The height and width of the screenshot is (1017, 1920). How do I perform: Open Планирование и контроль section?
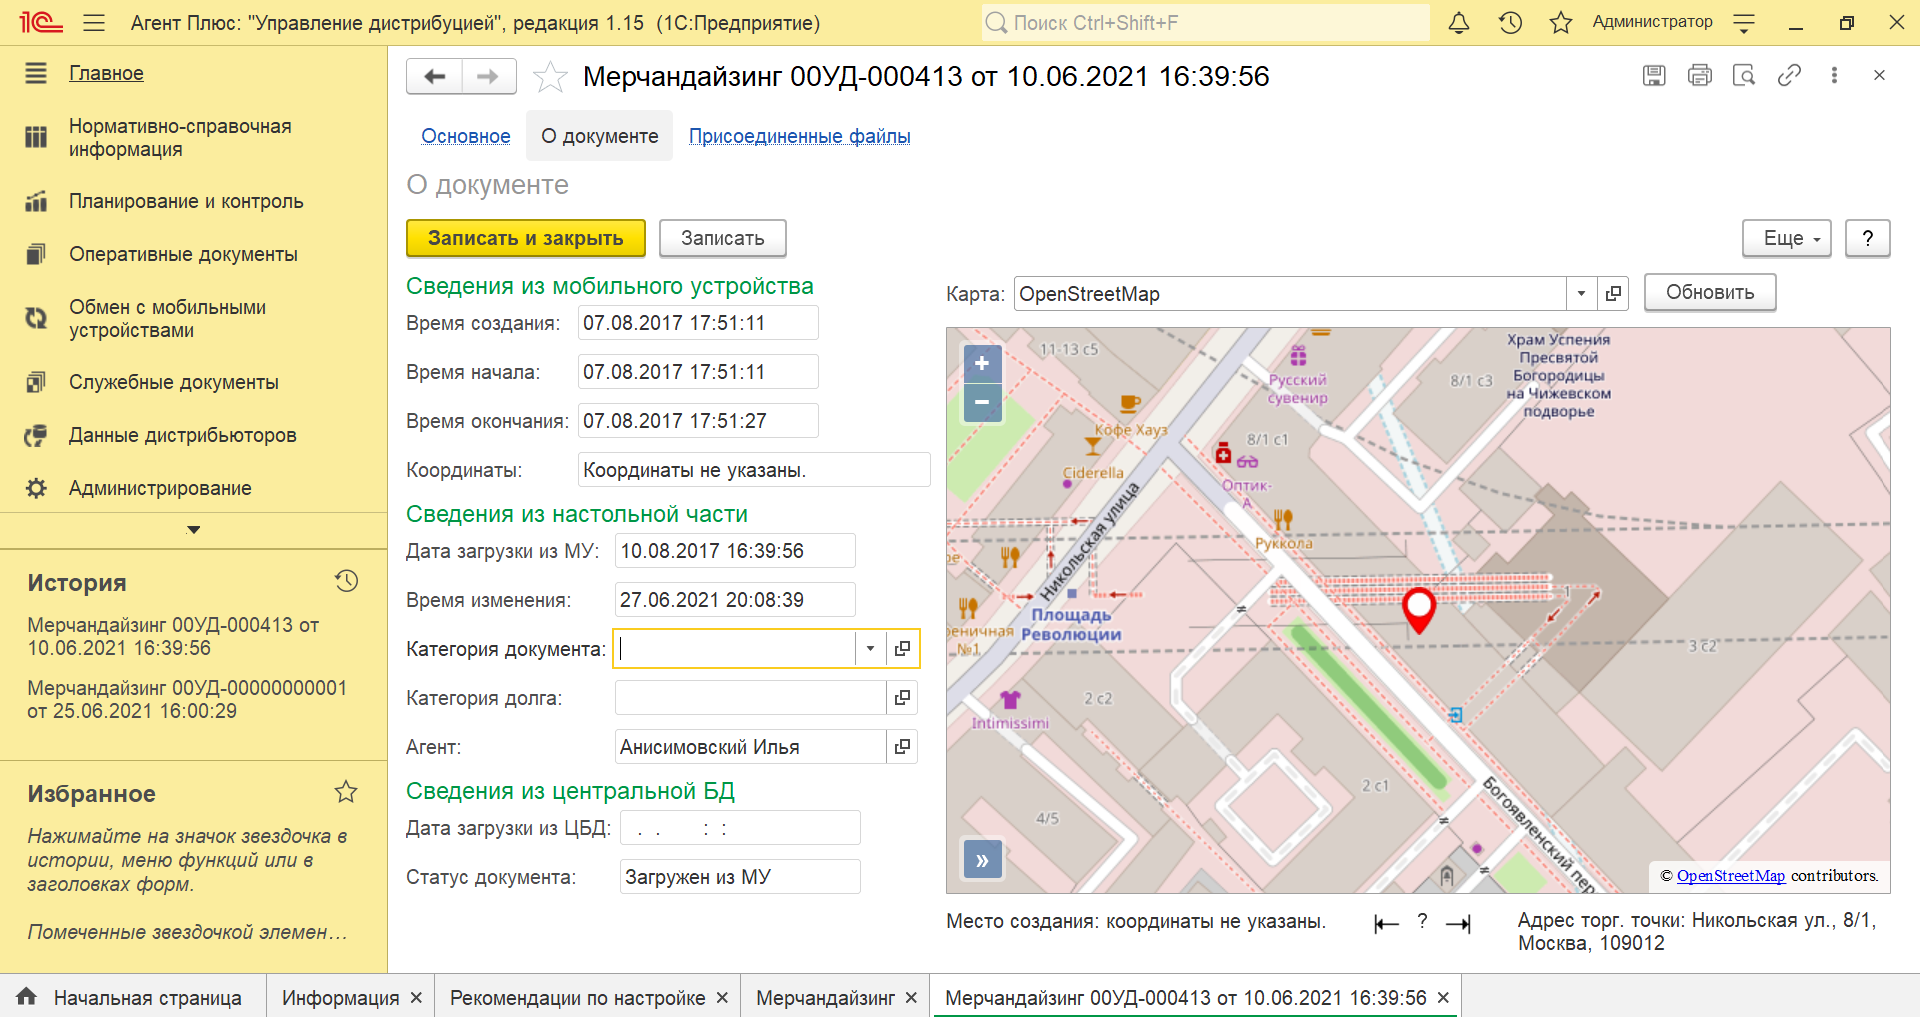tap(186, 201)
